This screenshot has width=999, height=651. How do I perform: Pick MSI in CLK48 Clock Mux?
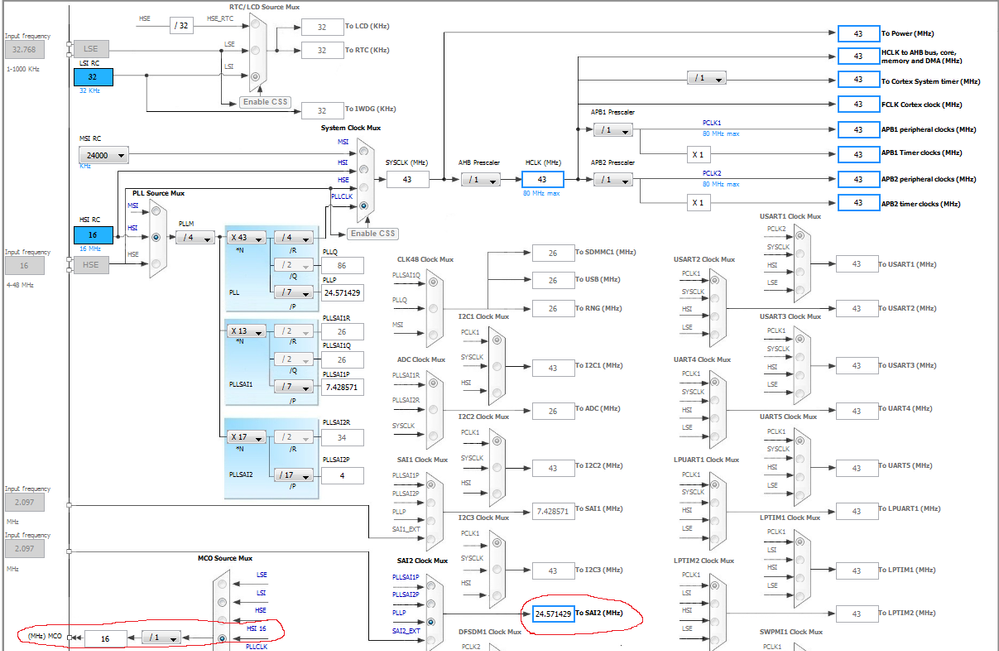pos(433,334)
